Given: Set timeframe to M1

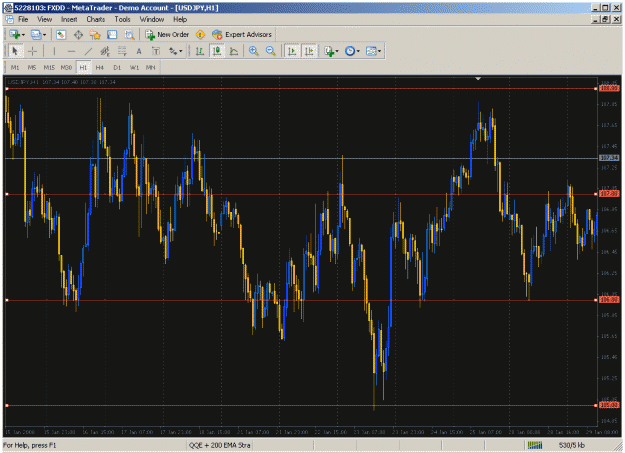Looking at the screenshot, I should click(x=15, y=67).
